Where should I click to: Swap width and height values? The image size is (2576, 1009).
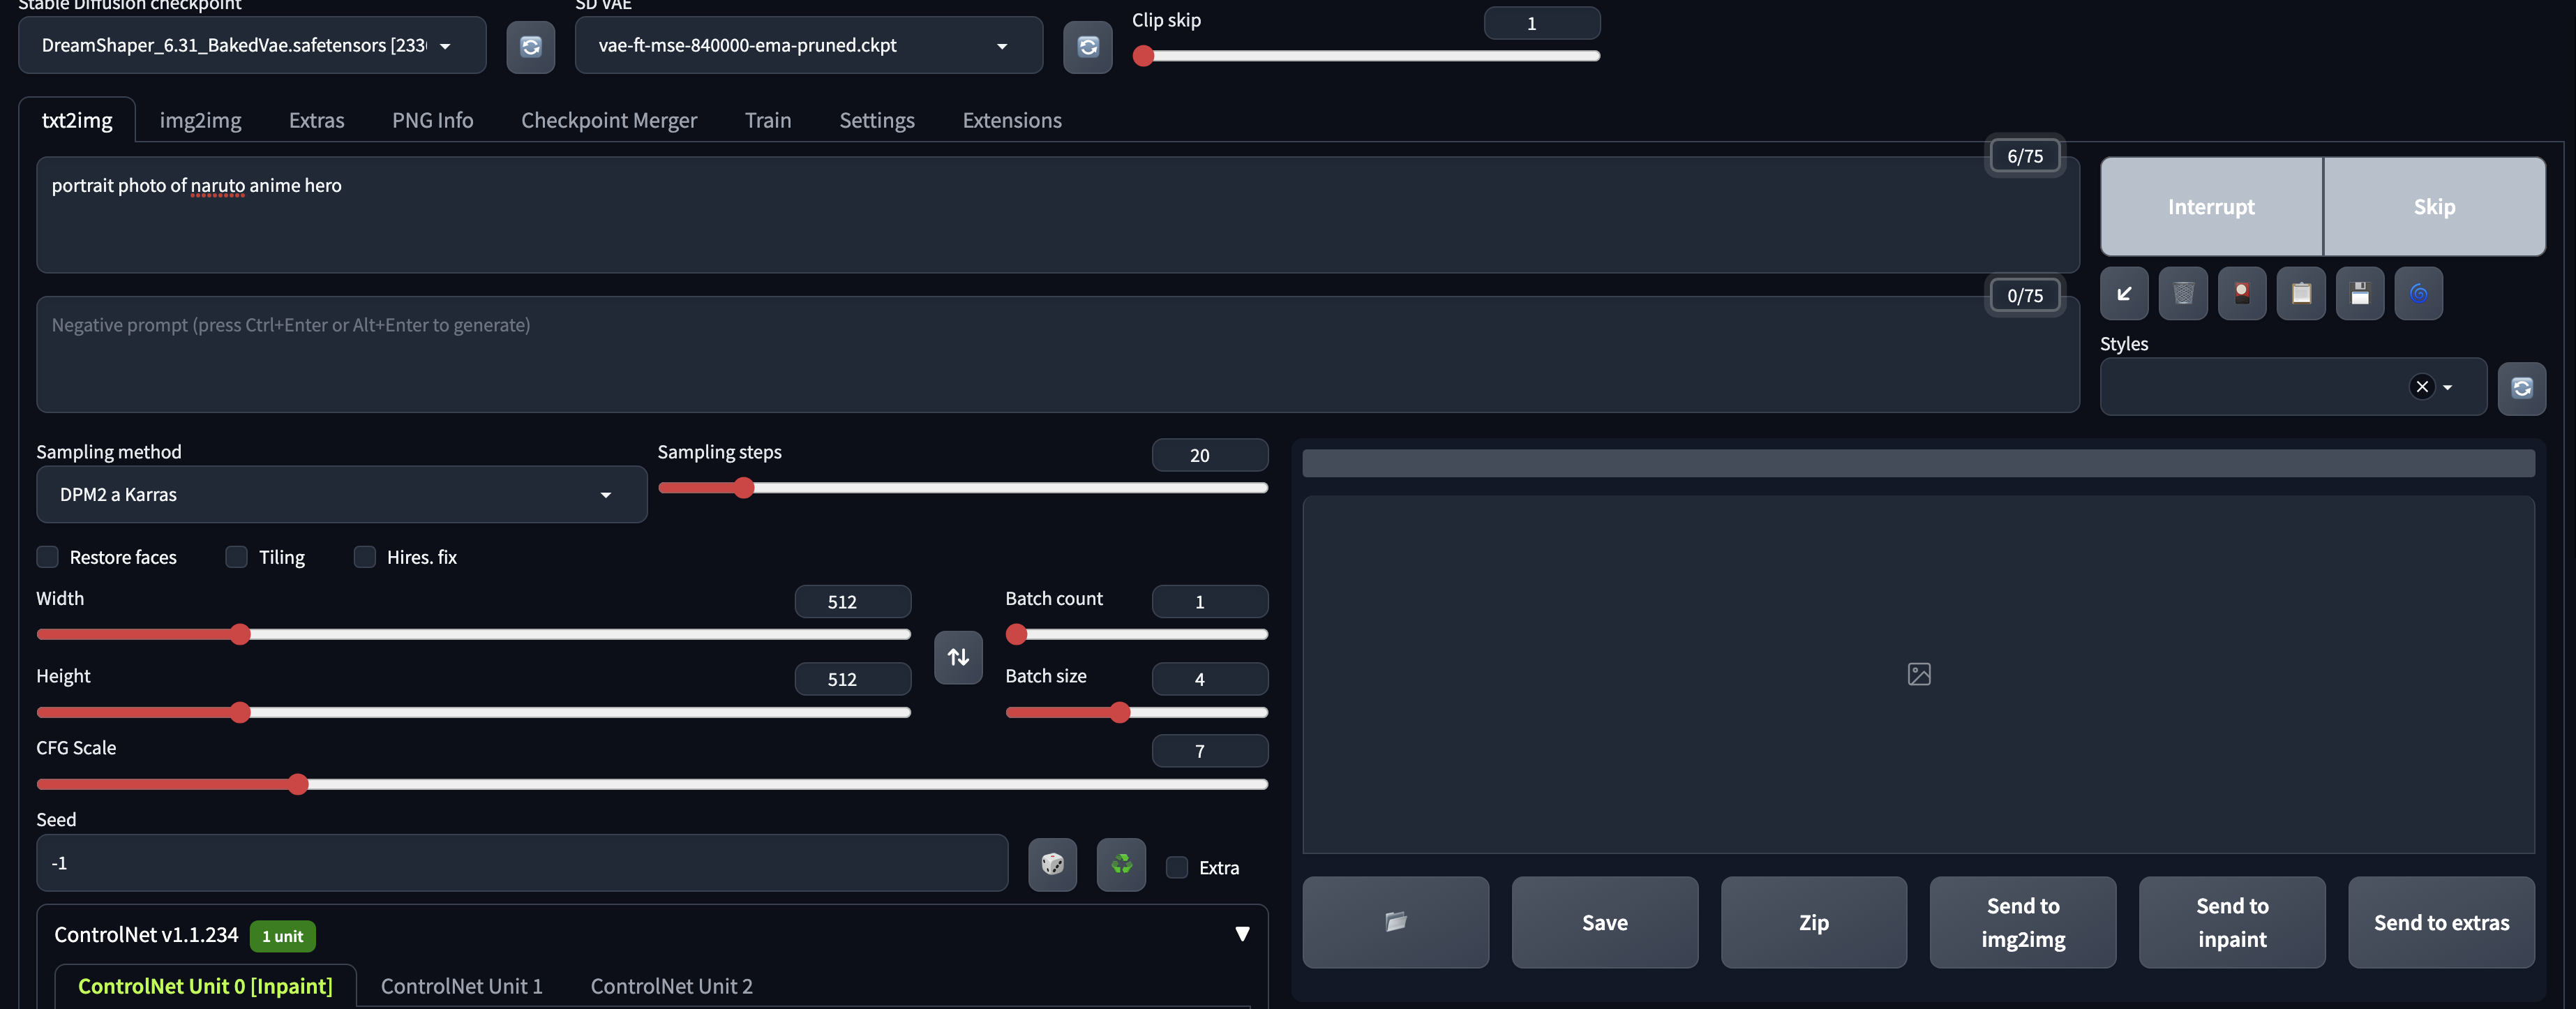(958, 657)
